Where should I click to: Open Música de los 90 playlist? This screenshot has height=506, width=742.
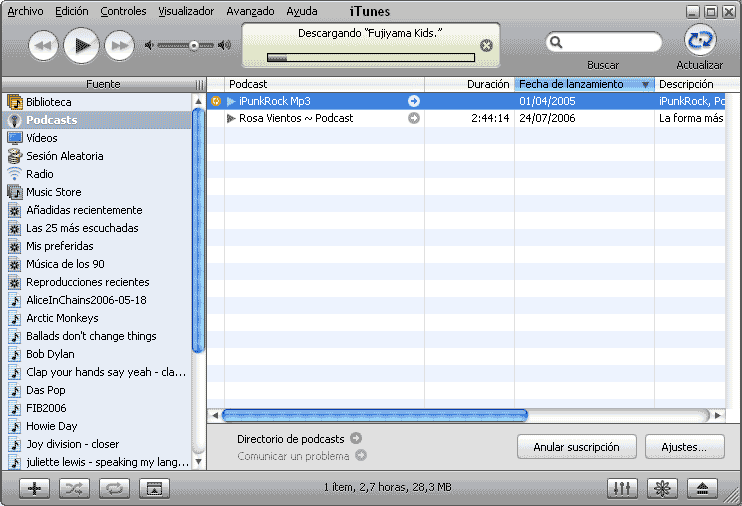[97, 264]
